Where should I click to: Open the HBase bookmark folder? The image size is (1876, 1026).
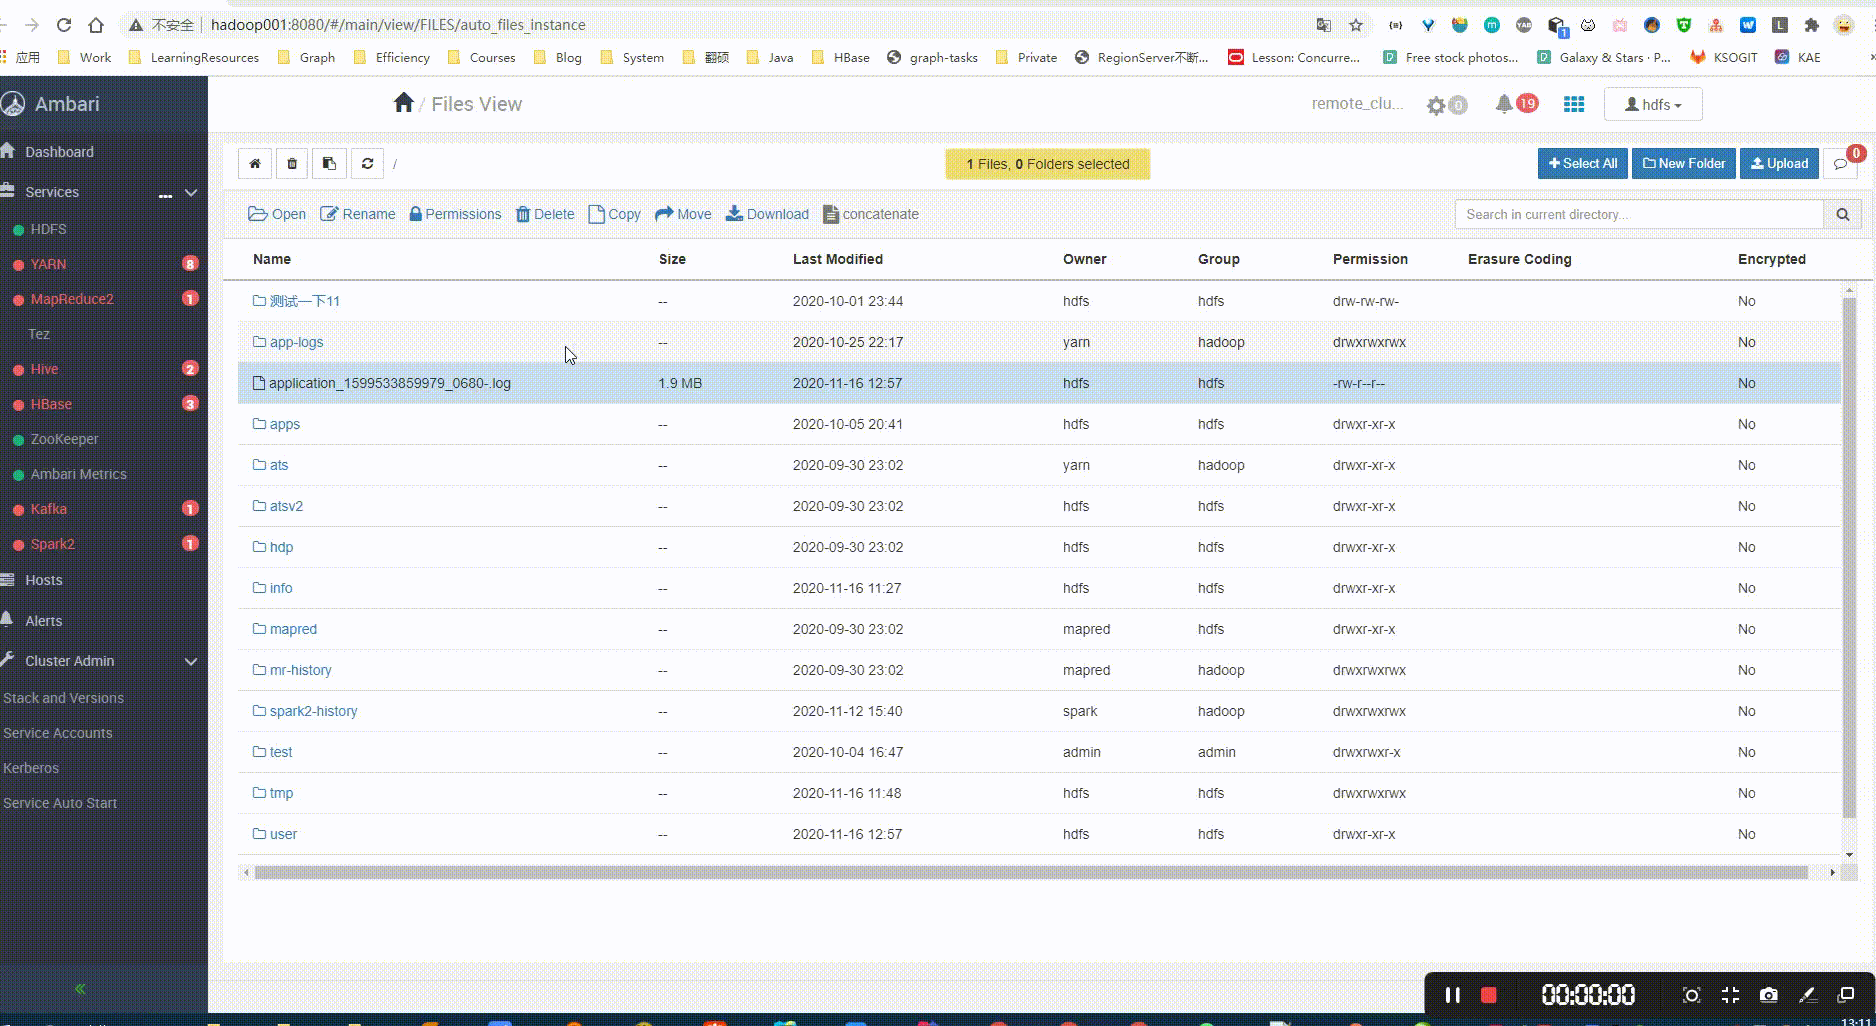click(840, 57)
